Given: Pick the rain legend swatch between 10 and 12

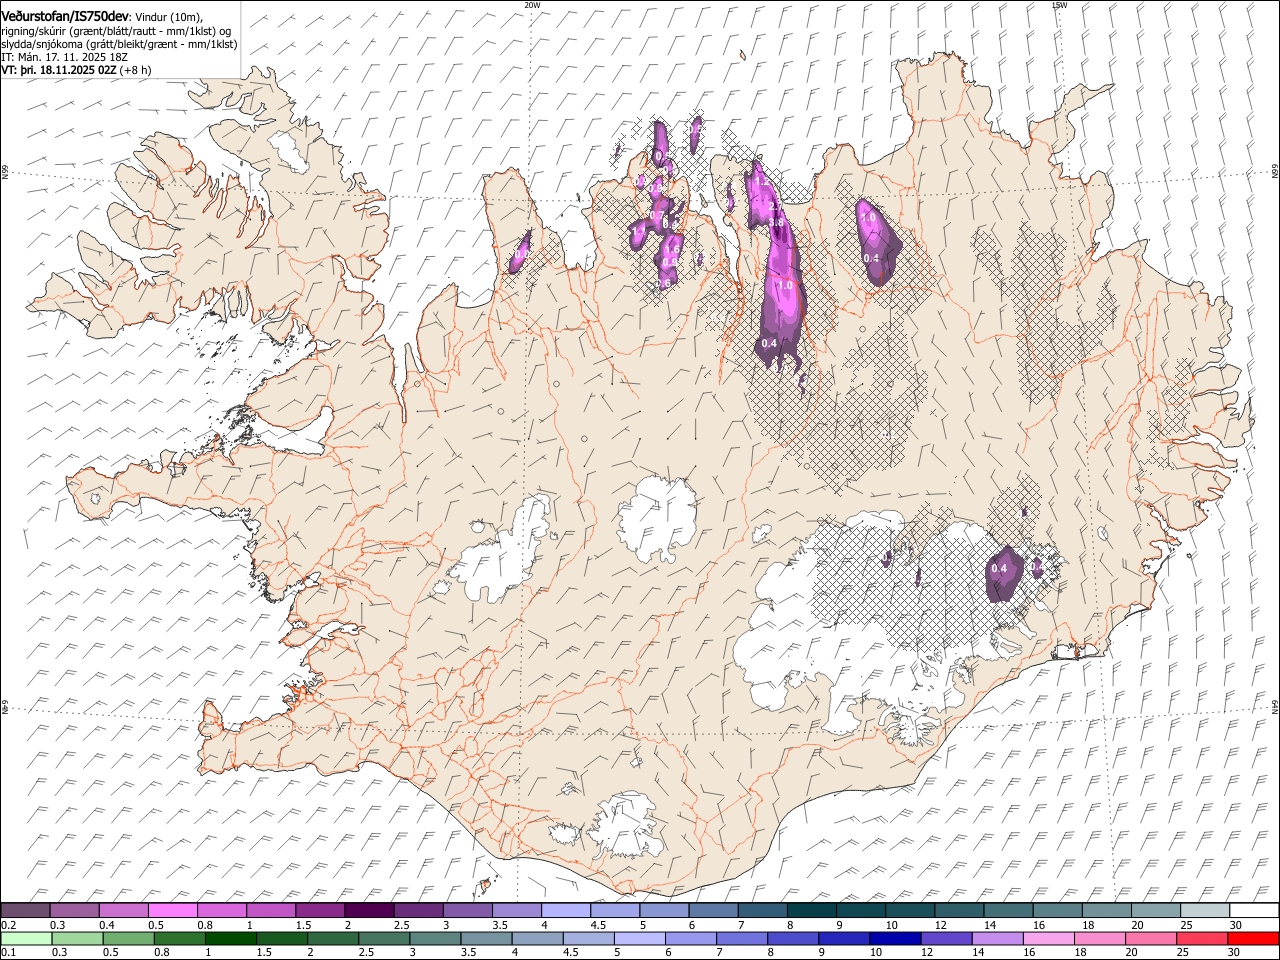Looking at the screenshot, I should coord(896,938).
